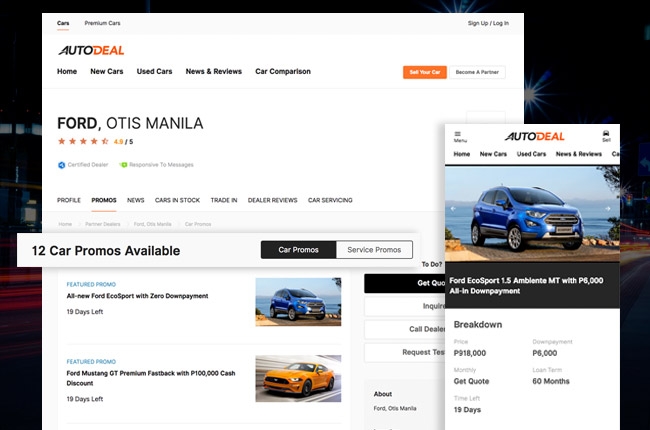Click the star rating icons
The height and width of the screenshot is (430, 650).
(83, 141)
